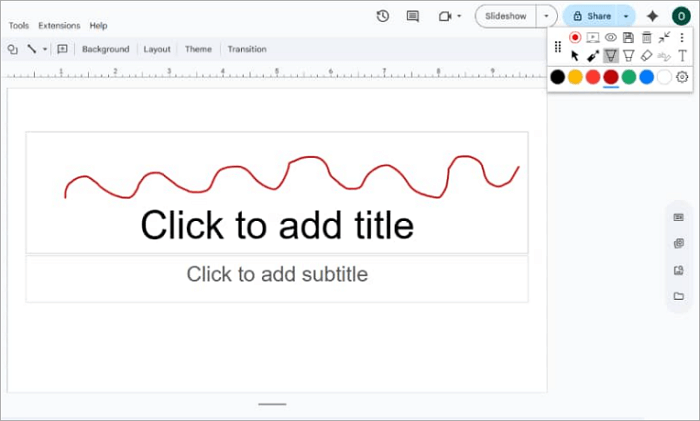Click the Share button
Image resolution: width=700 pixels, height=421 pixels.
(x=591, y=16)
